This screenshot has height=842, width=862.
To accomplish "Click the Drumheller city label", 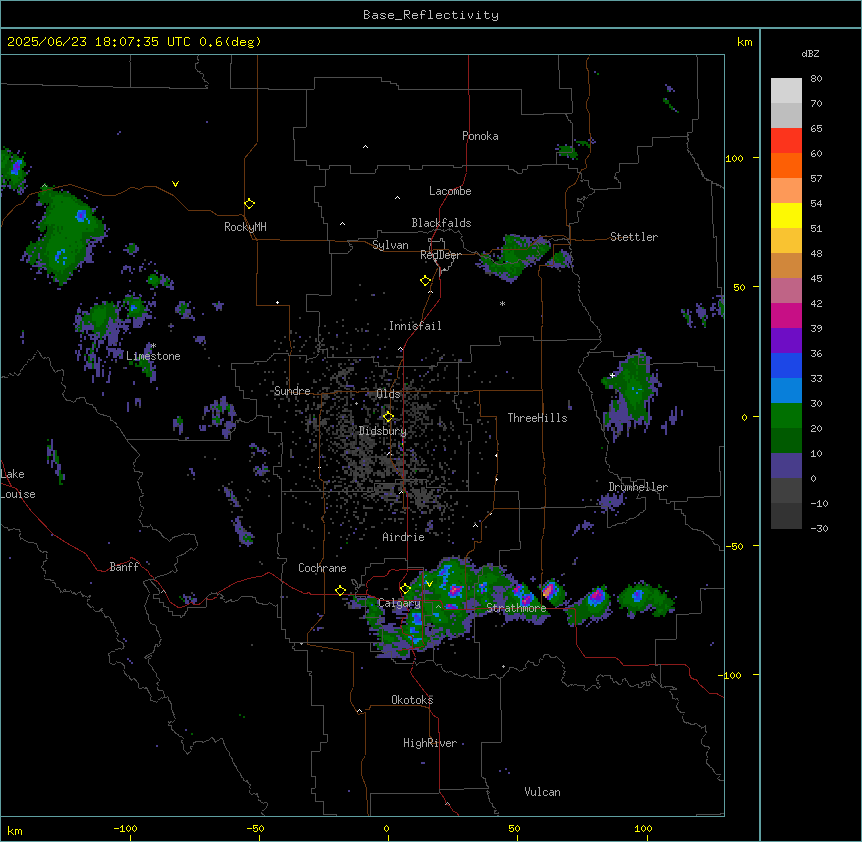I will (638, 487).
